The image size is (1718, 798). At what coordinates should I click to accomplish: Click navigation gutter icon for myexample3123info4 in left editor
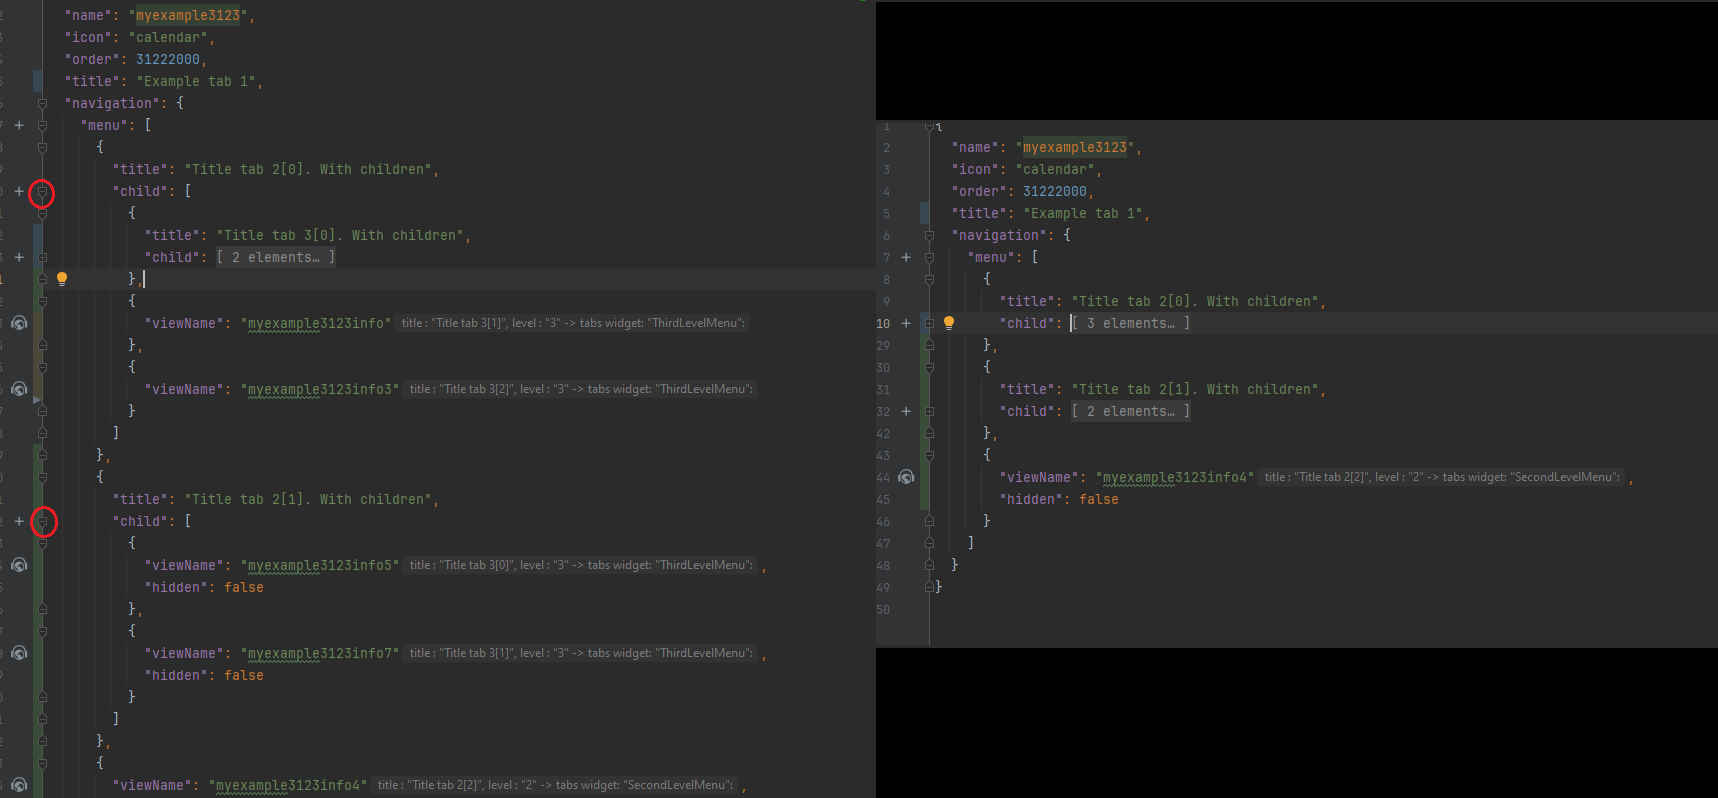pyautogui.click(x=19, y=785)
